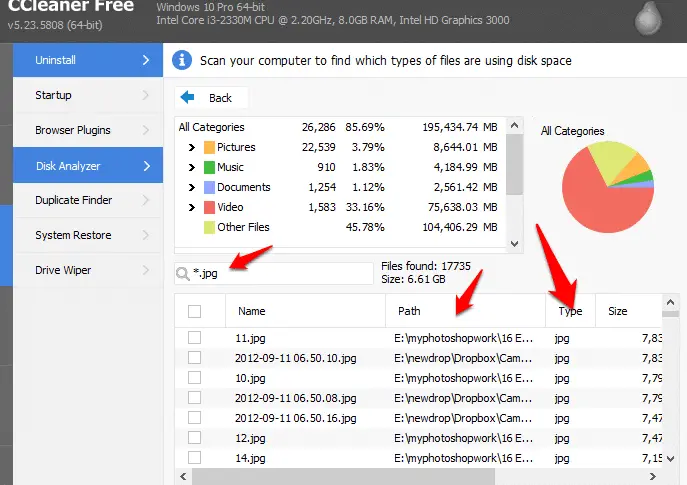Viewport: 687px width, 485px height.
Task: Click the file list scroll-up arrow
Action: pos(670,302)
